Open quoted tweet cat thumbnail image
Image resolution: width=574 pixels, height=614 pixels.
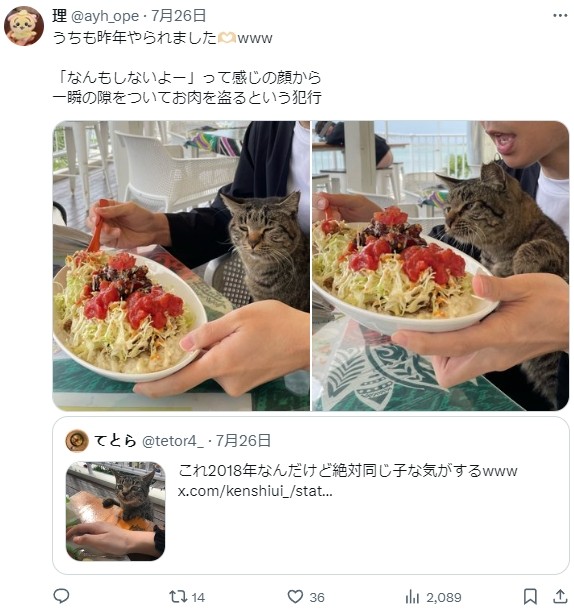116,511
